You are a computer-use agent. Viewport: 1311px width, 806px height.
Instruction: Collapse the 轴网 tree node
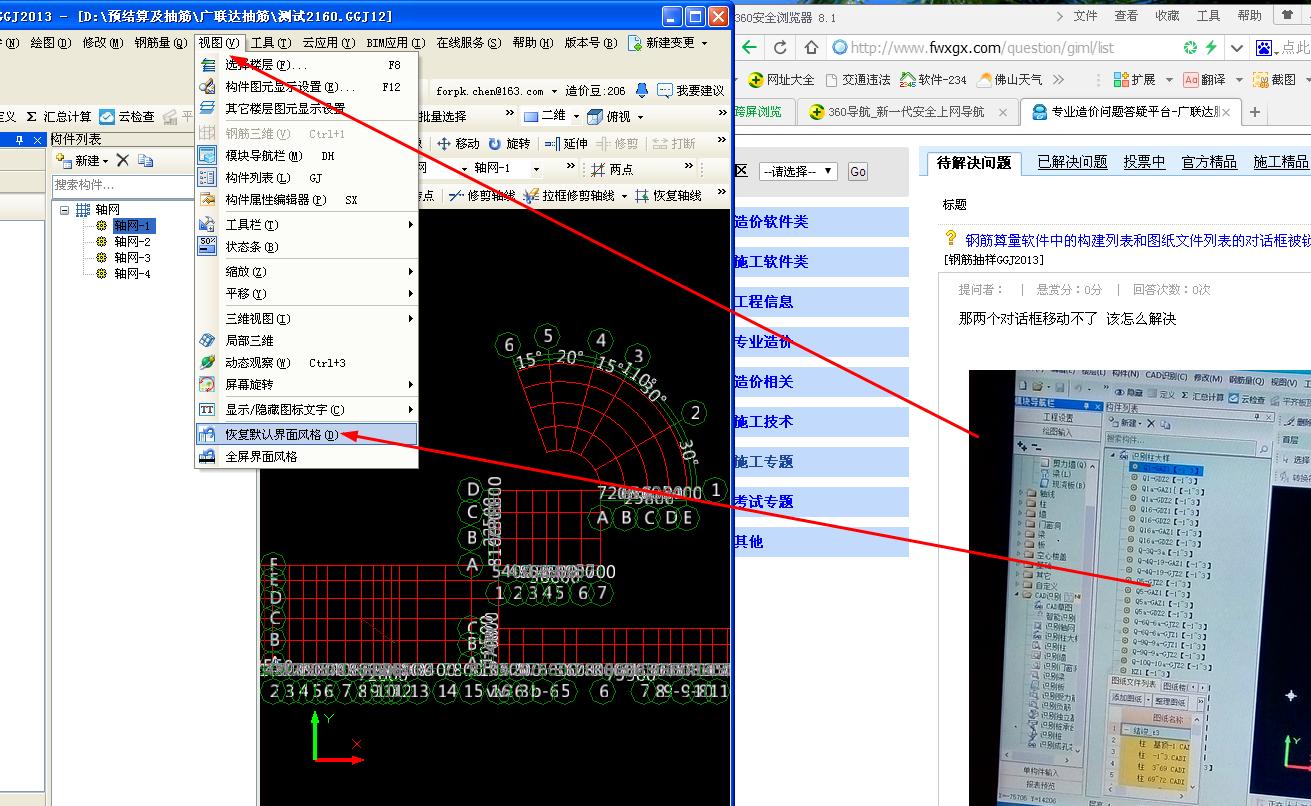point(65,210)
